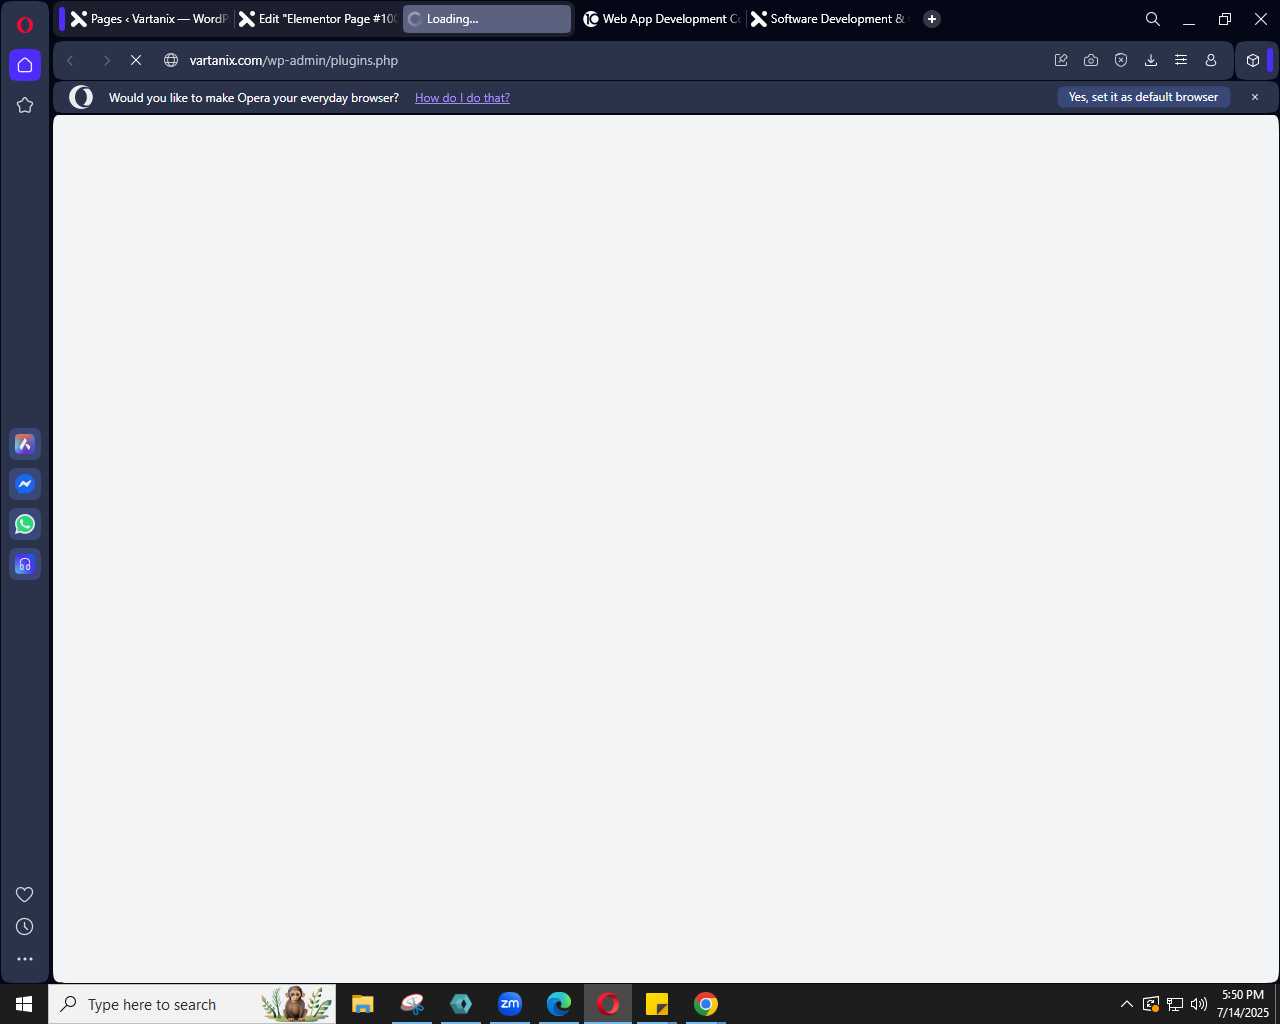Viewport: 1280px width, 1024px height.
Task: Open the heart favorites sidebar icon
Action: (x=25, y=894)
